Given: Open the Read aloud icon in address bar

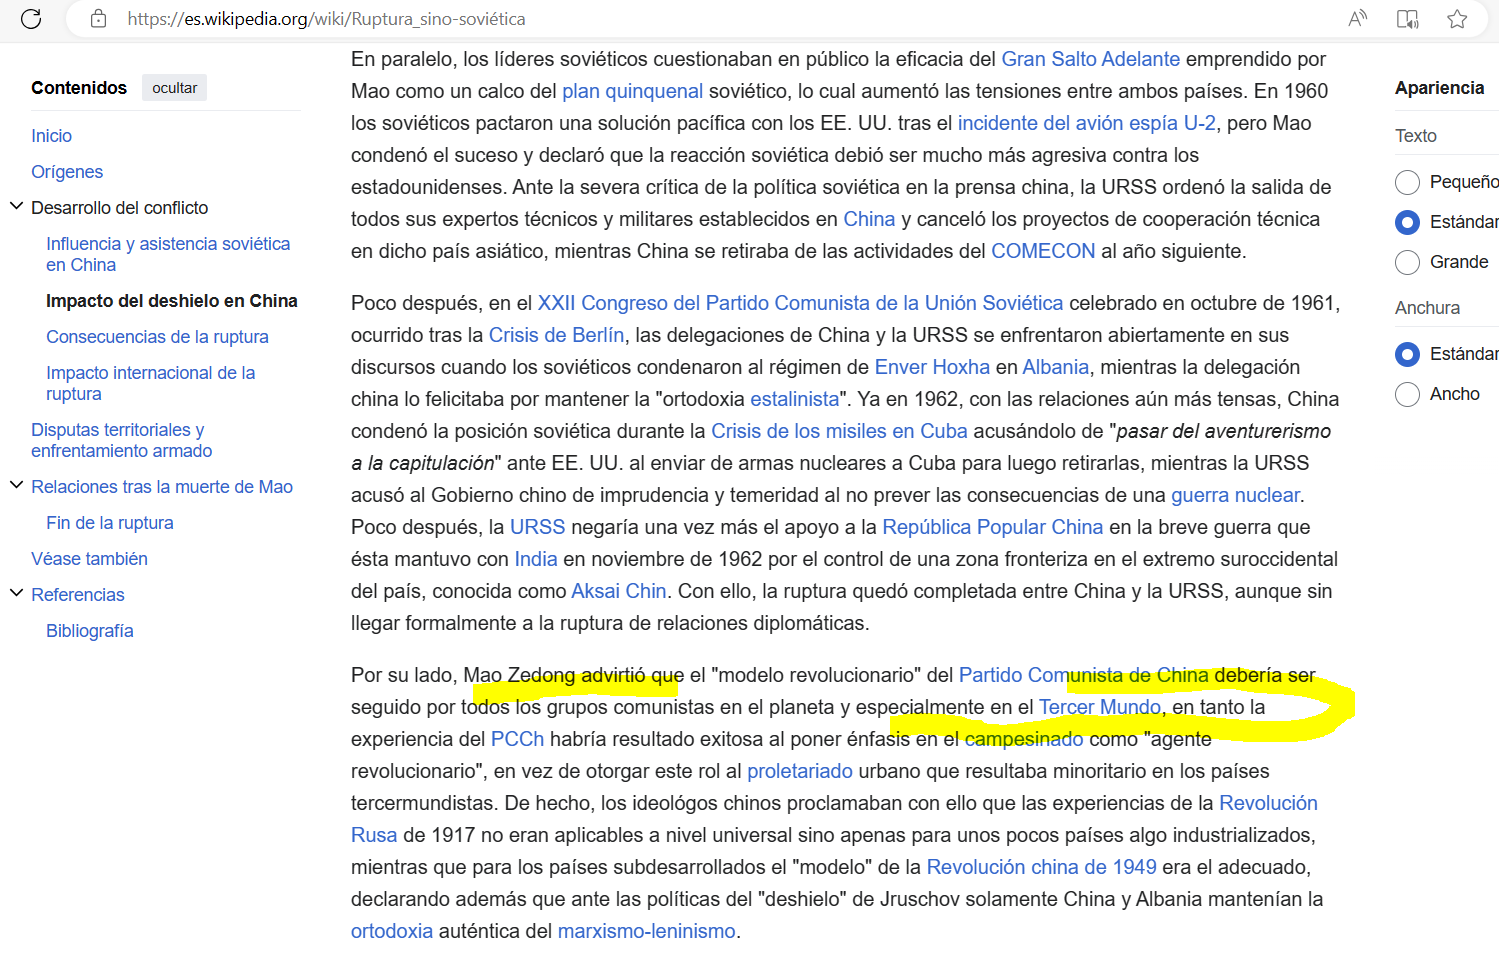Looking at the screenshot, I should (1357, 19).
